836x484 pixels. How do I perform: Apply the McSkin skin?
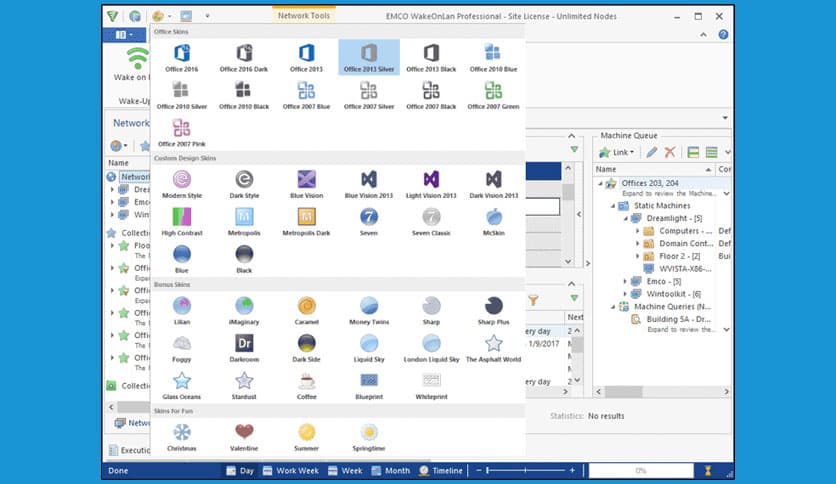coord(493,222)
